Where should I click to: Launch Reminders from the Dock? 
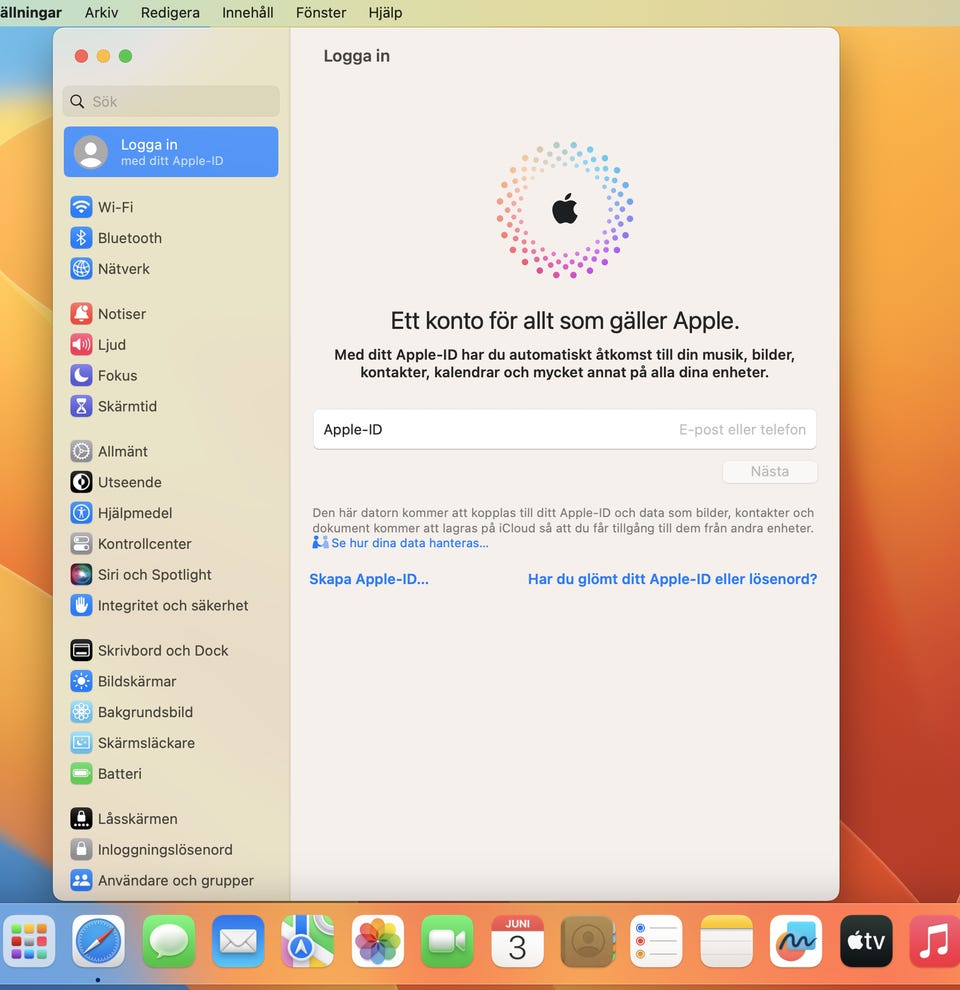coord(657,941)
